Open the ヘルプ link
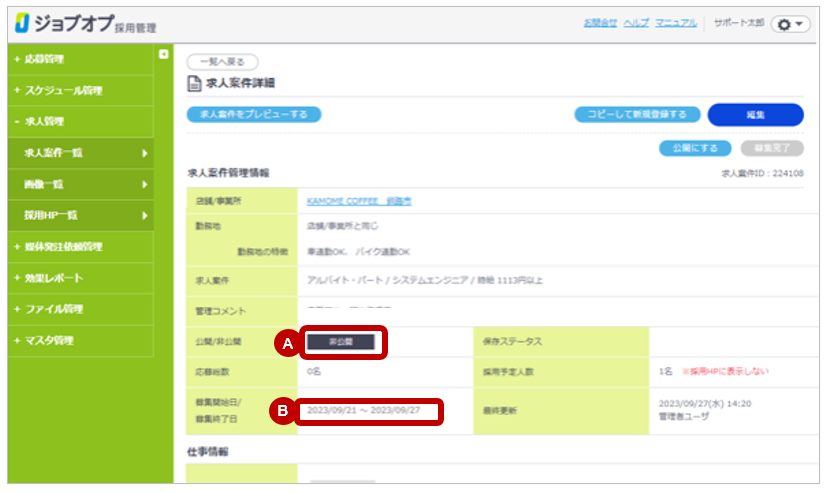 coord(636,23)
